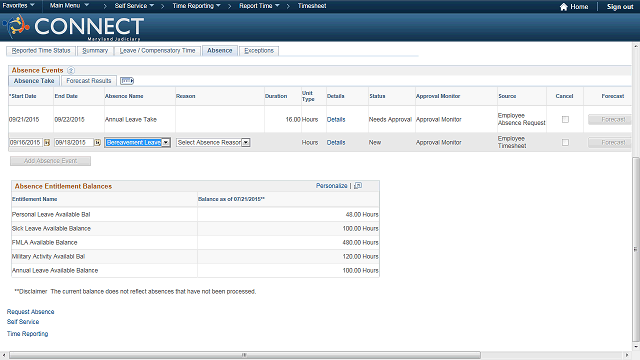This screenshot has height=360, width=640.
Task: Open the Start Date calendar picker
Action: coord(47,142)
